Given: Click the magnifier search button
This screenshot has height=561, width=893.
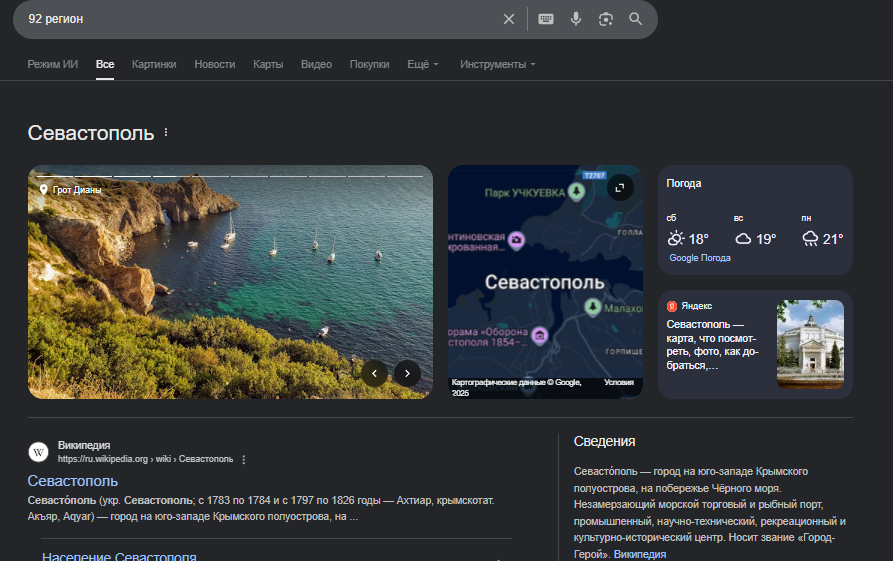Looking at the screenshot, I should pos(636,19).
